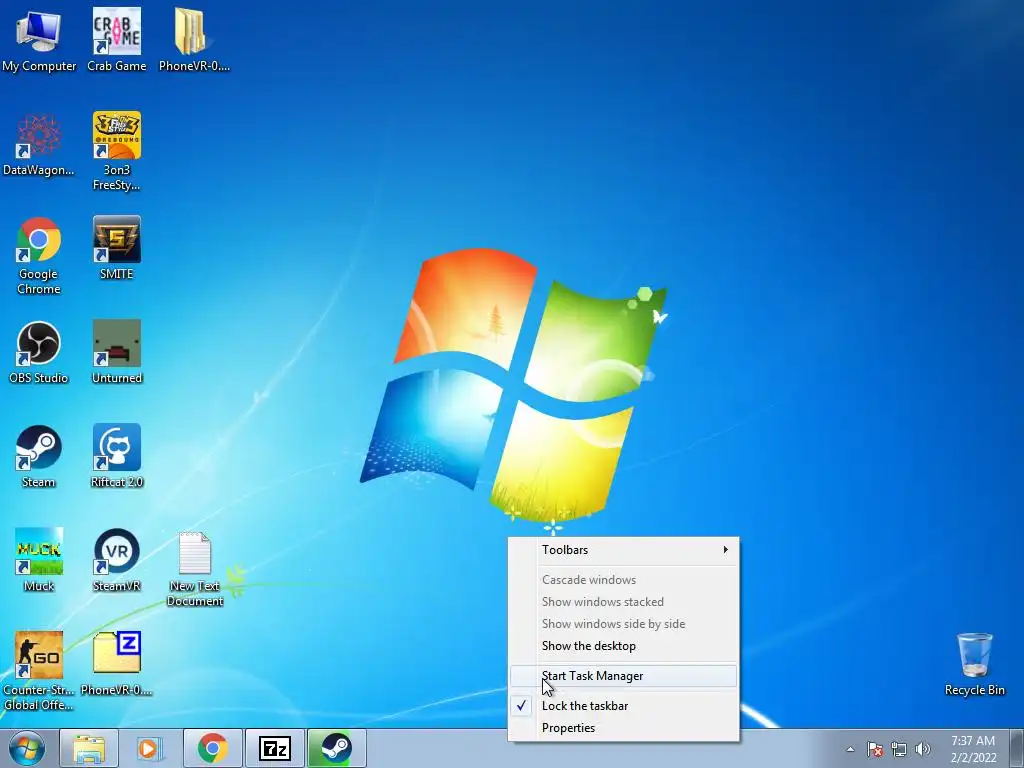Open Windows Explorer from the taskbar
Image resolution: width=1024 pixels, height=768 pixels.
[x=89, y=748]
